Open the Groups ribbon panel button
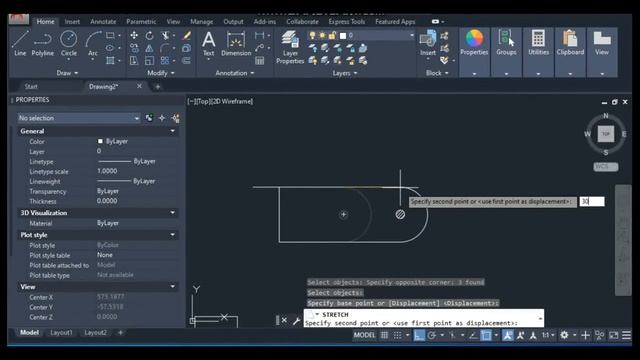 point(506,52)
